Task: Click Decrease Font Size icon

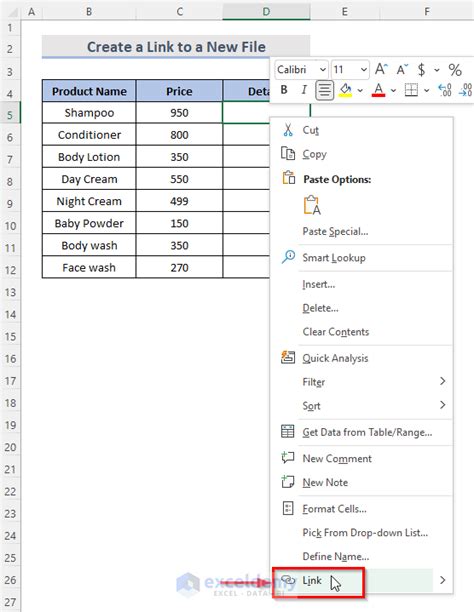Action: 402,69
